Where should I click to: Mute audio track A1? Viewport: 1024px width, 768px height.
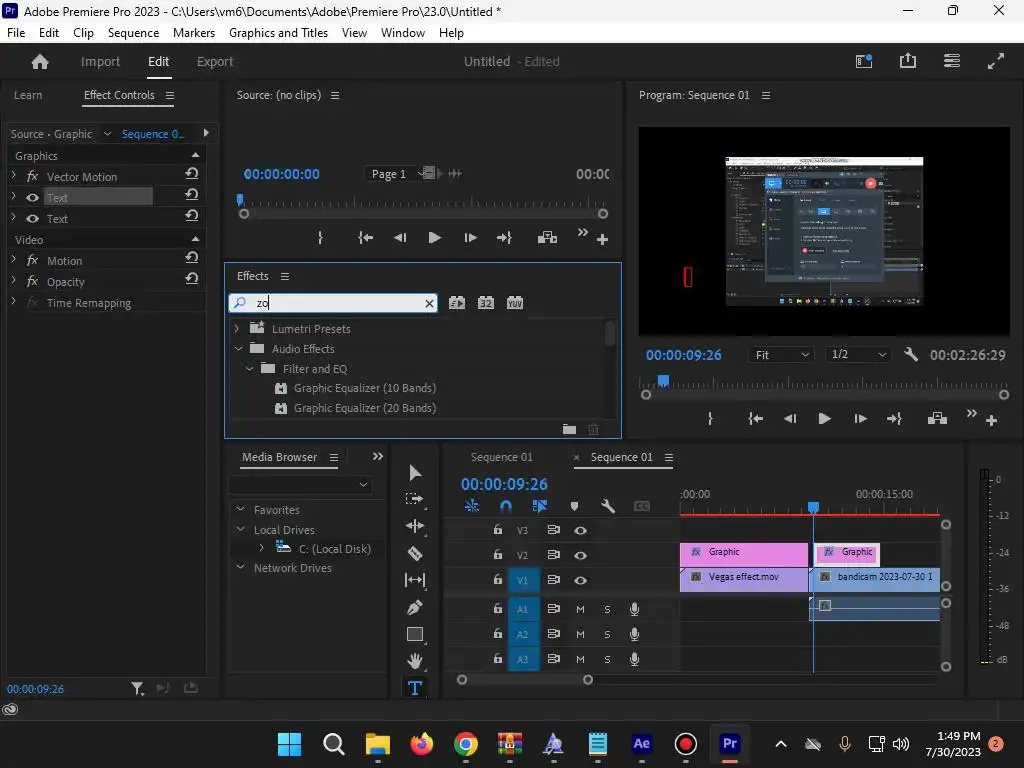pyautogui.click(x=580, y=609)
